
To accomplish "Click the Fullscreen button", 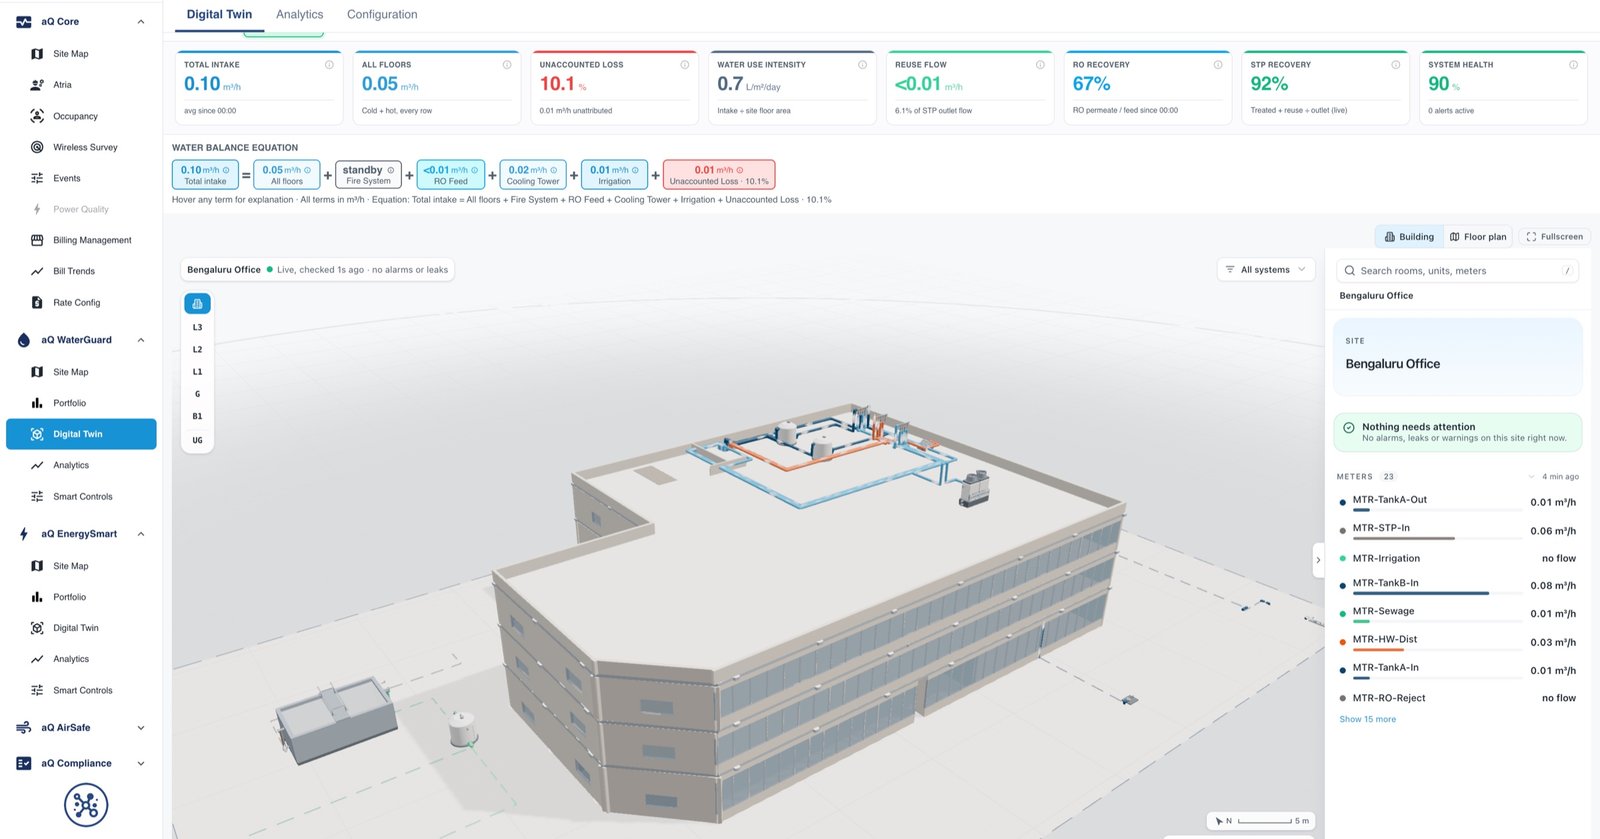I will [x=1555, y=237].
